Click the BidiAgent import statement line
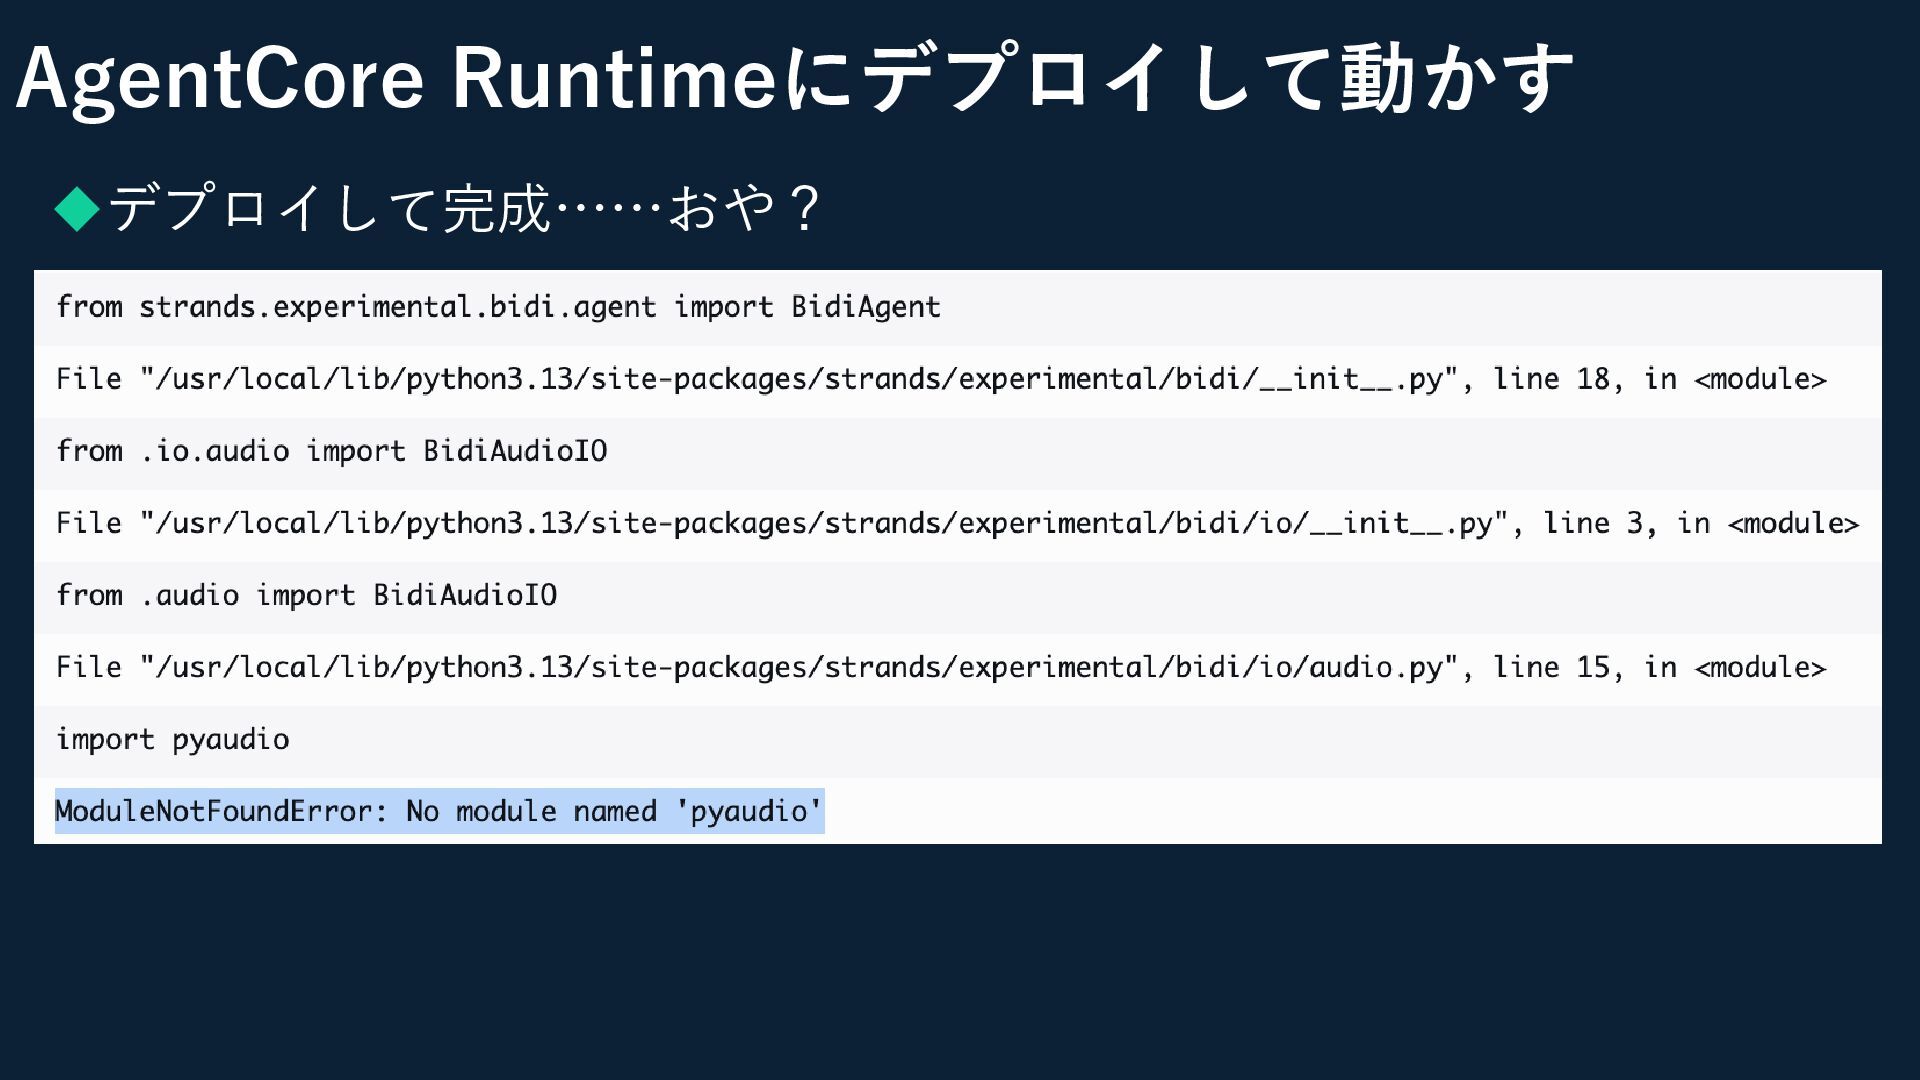 [x=498, y=307]
